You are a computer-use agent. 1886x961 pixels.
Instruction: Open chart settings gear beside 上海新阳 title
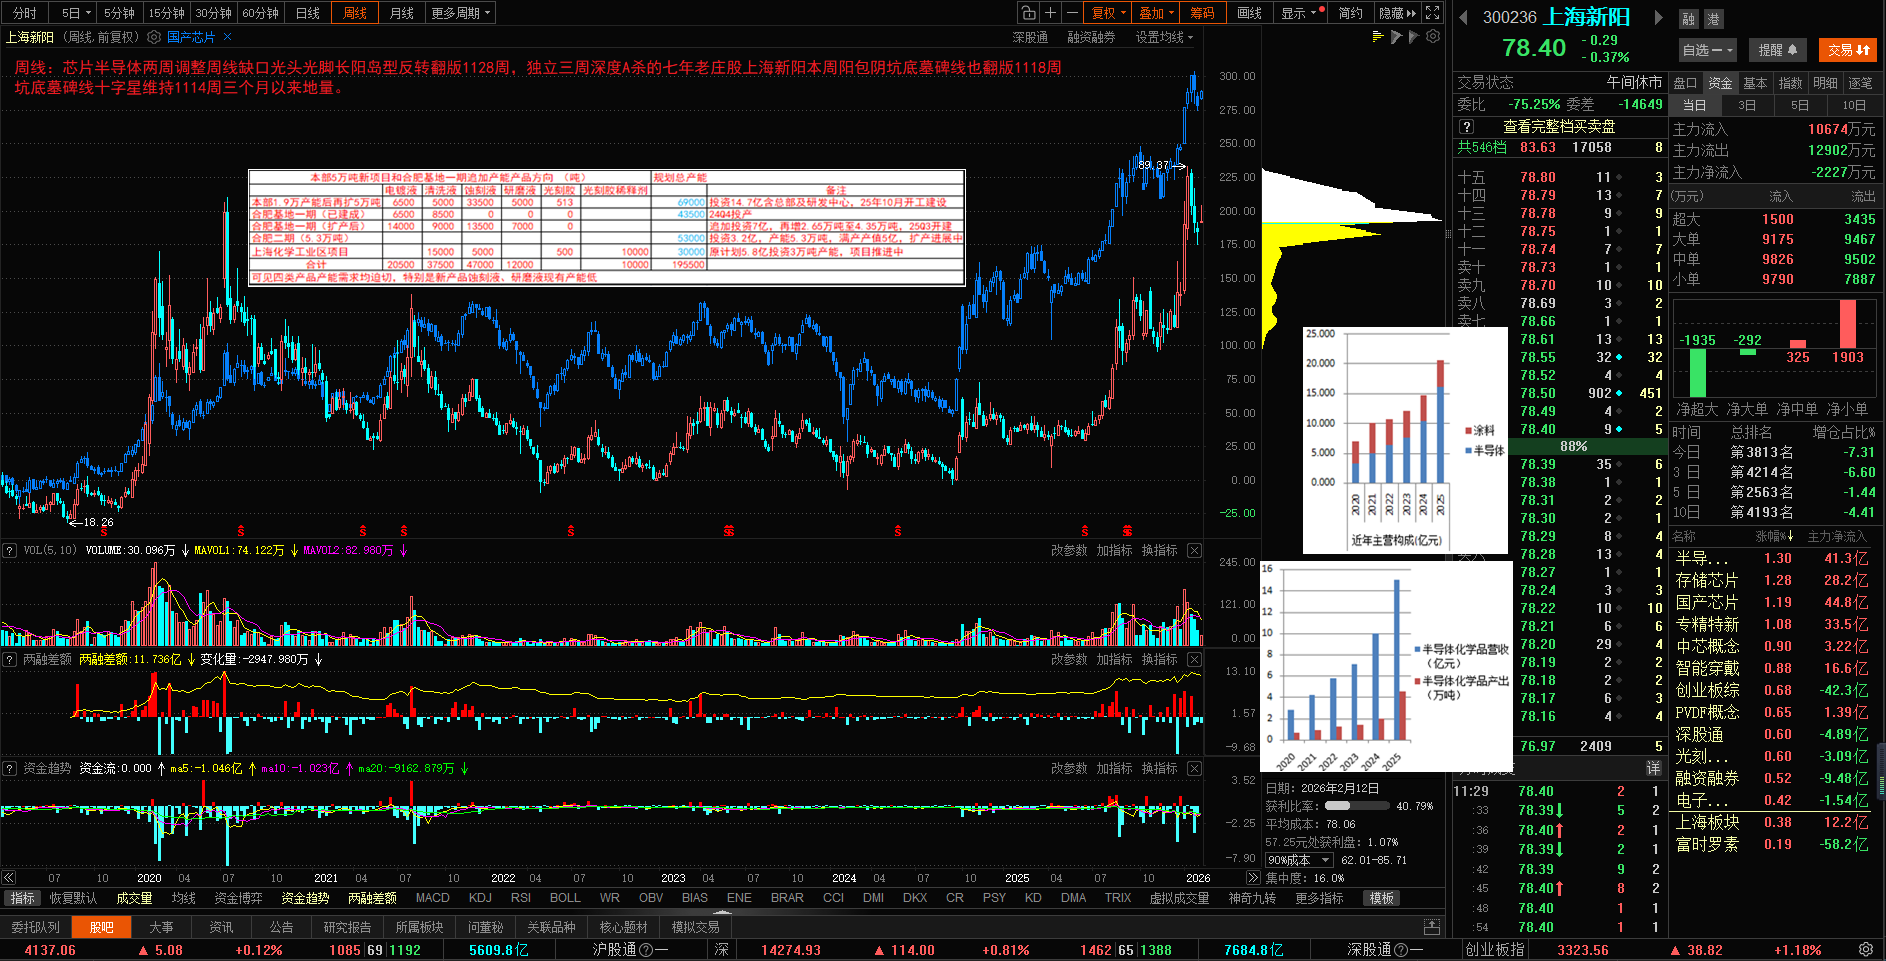click(154, 37)
